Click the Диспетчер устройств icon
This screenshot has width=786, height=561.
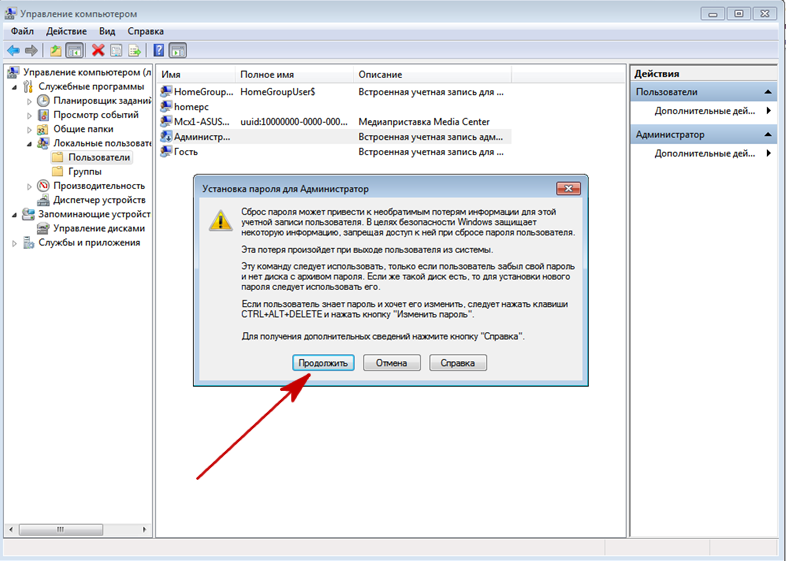point(44,200)
